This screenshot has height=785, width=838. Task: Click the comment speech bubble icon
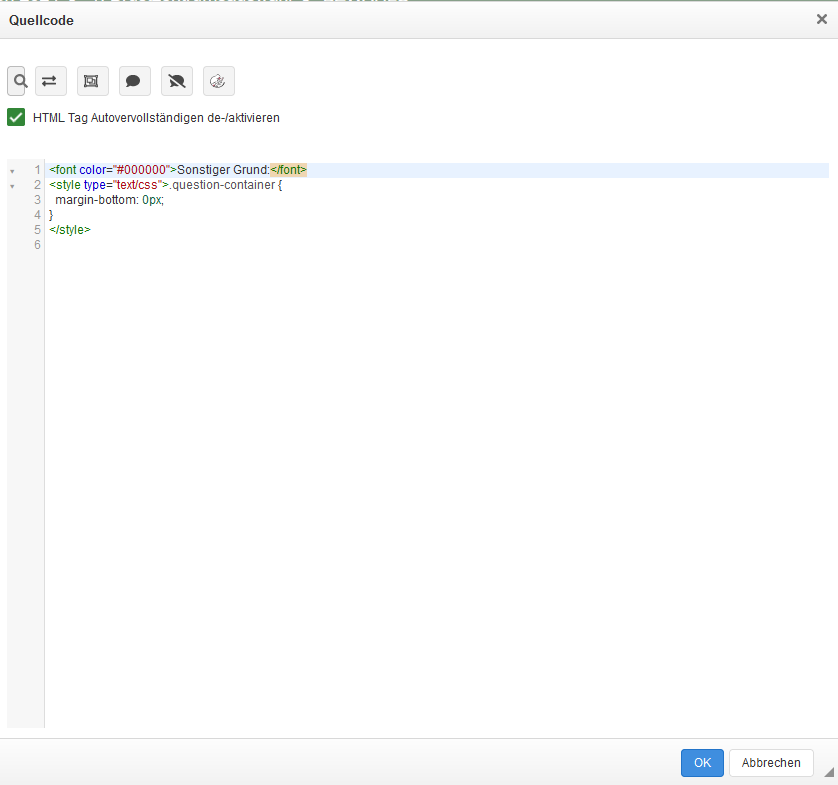coord(134,81)
